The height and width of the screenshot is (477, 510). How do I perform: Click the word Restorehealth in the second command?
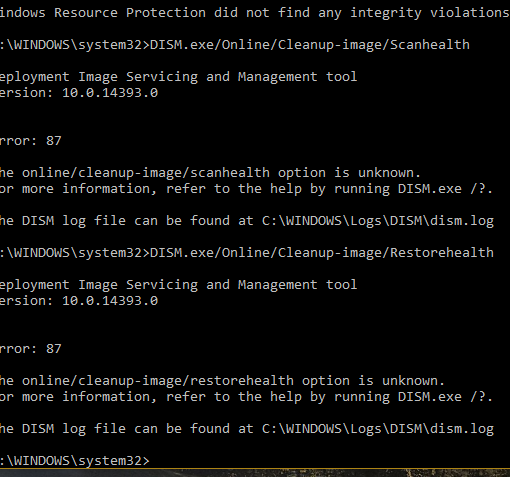pos(442,253)
